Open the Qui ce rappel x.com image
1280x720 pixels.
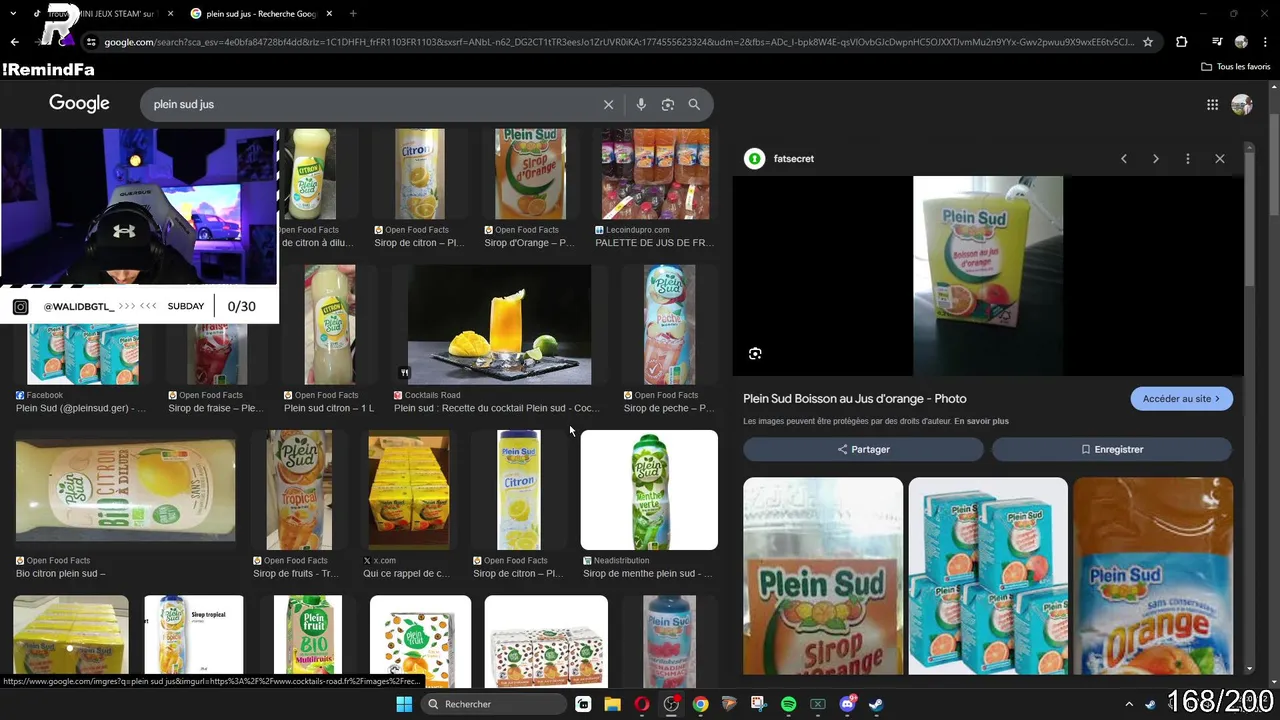coord(409,490)
